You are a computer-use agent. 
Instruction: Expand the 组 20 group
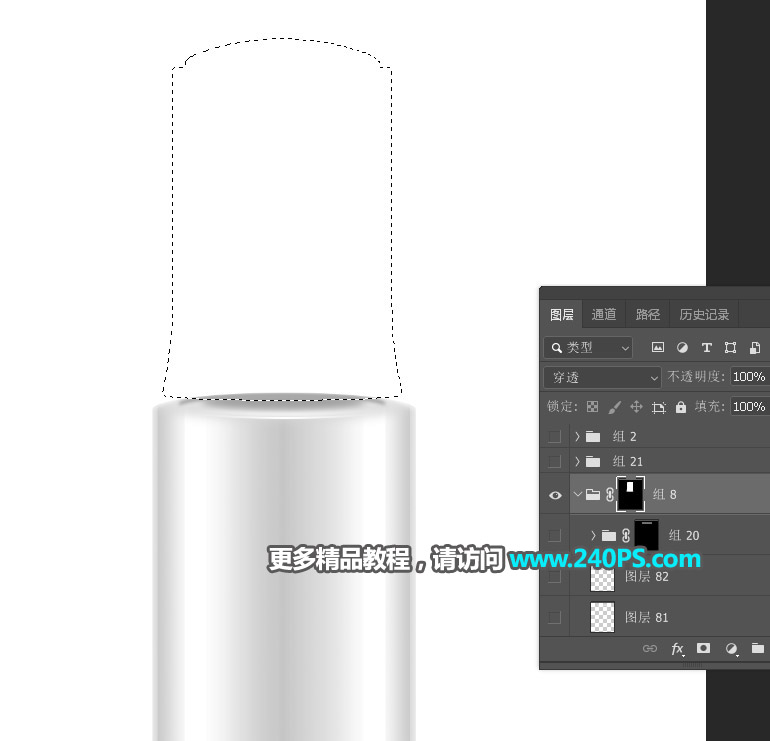click(593, 535)
